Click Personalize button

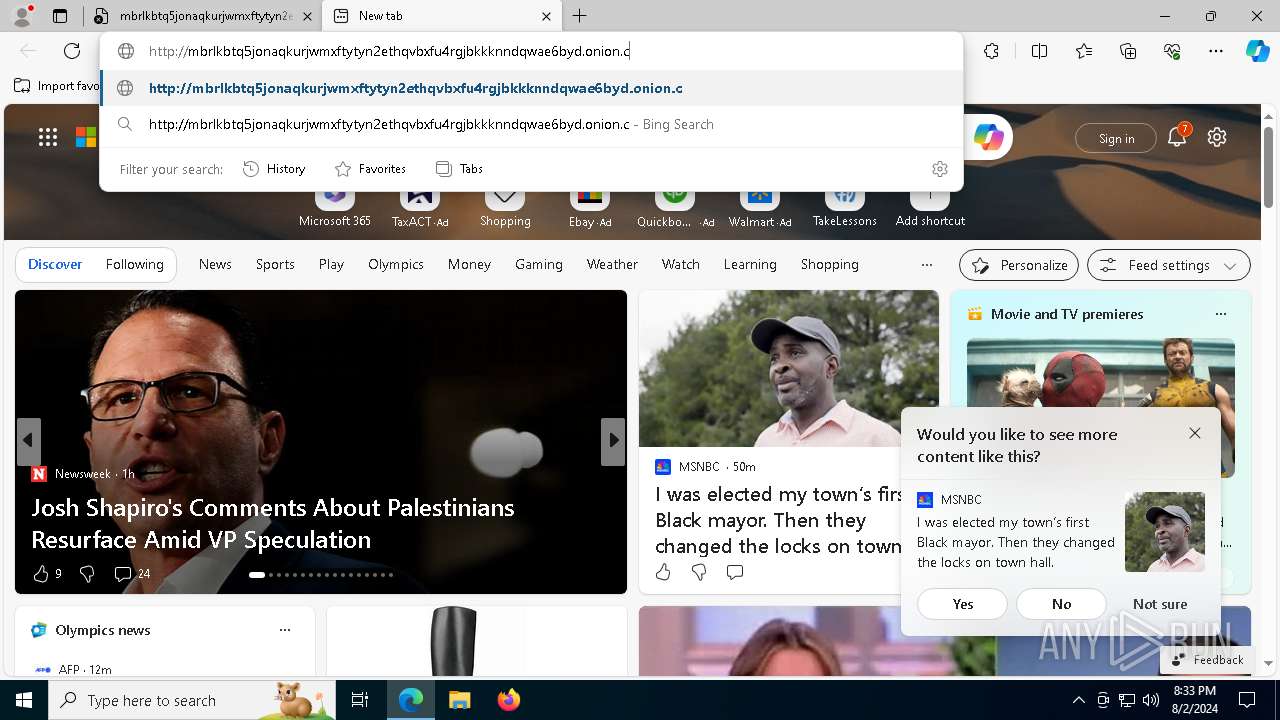[x=1019, y=265]
